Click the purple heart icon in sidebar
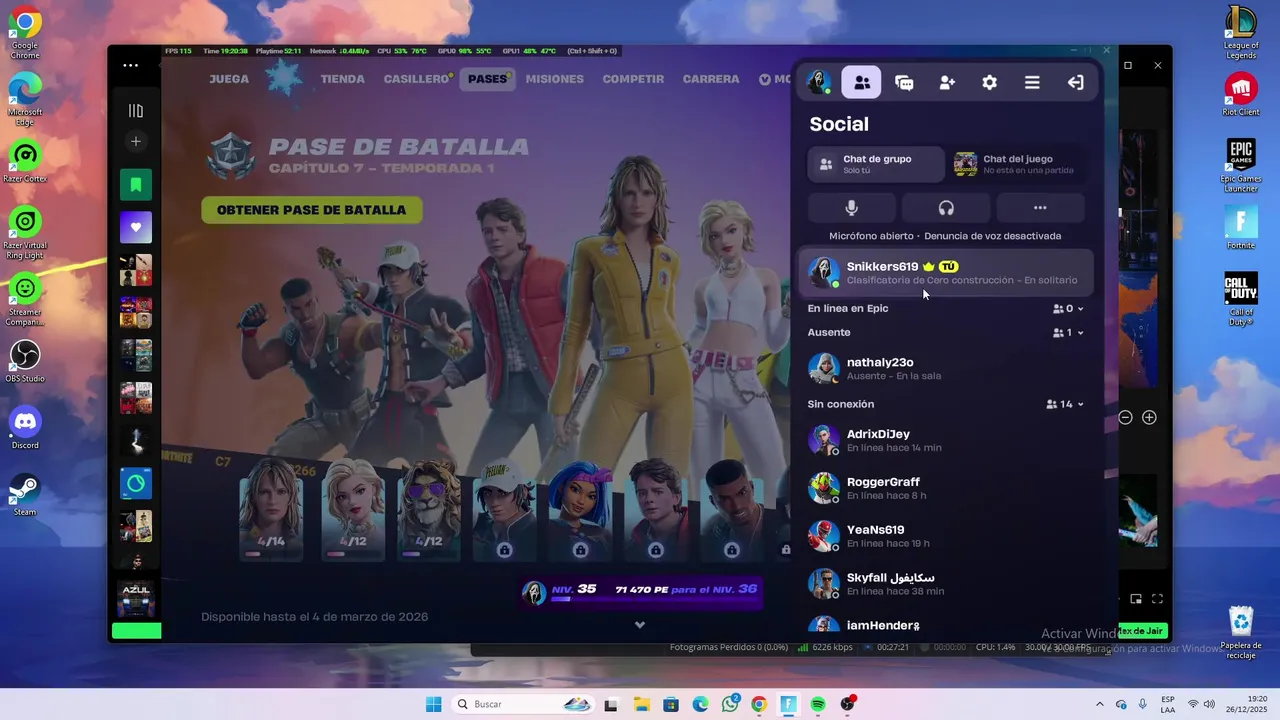Viewport: 1280px width, 720px height. tap(136, 227)
